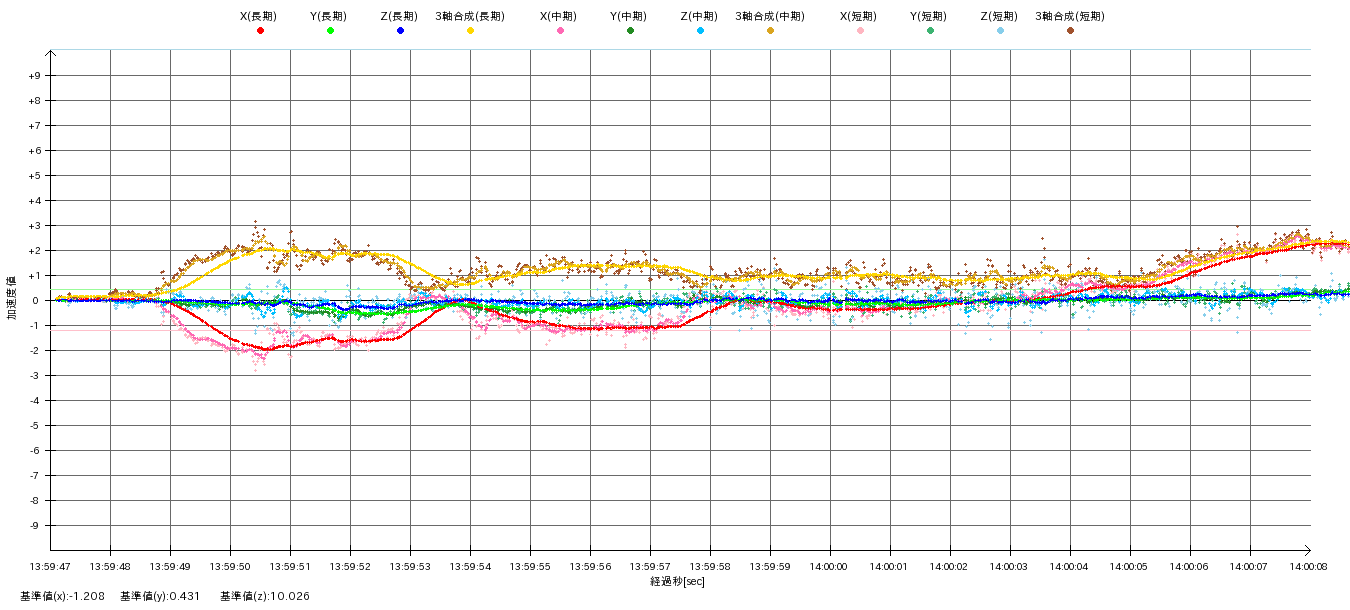Click the red X(長期) legend dot
Screen dimensions: 1350x610
pyautogui.click(x=260, y=31)
